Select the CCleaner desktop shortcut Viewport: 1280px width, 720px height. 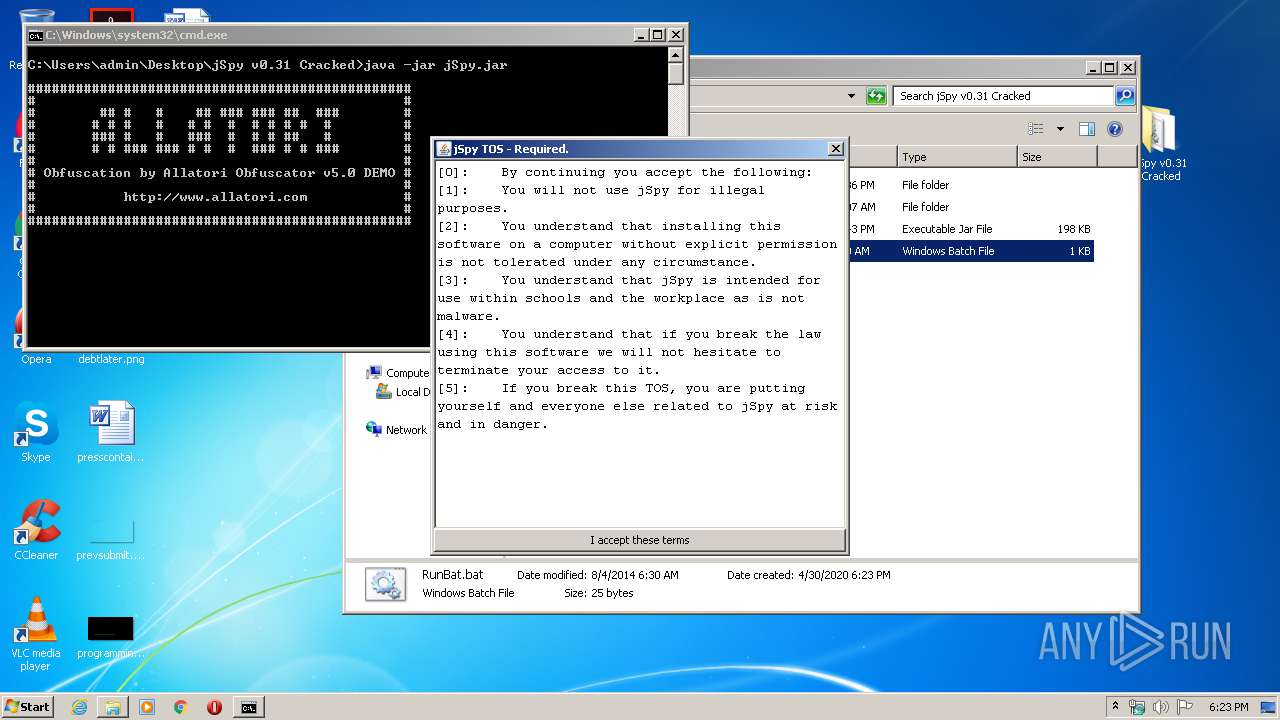pyautogui.click(x=36, y=530)
